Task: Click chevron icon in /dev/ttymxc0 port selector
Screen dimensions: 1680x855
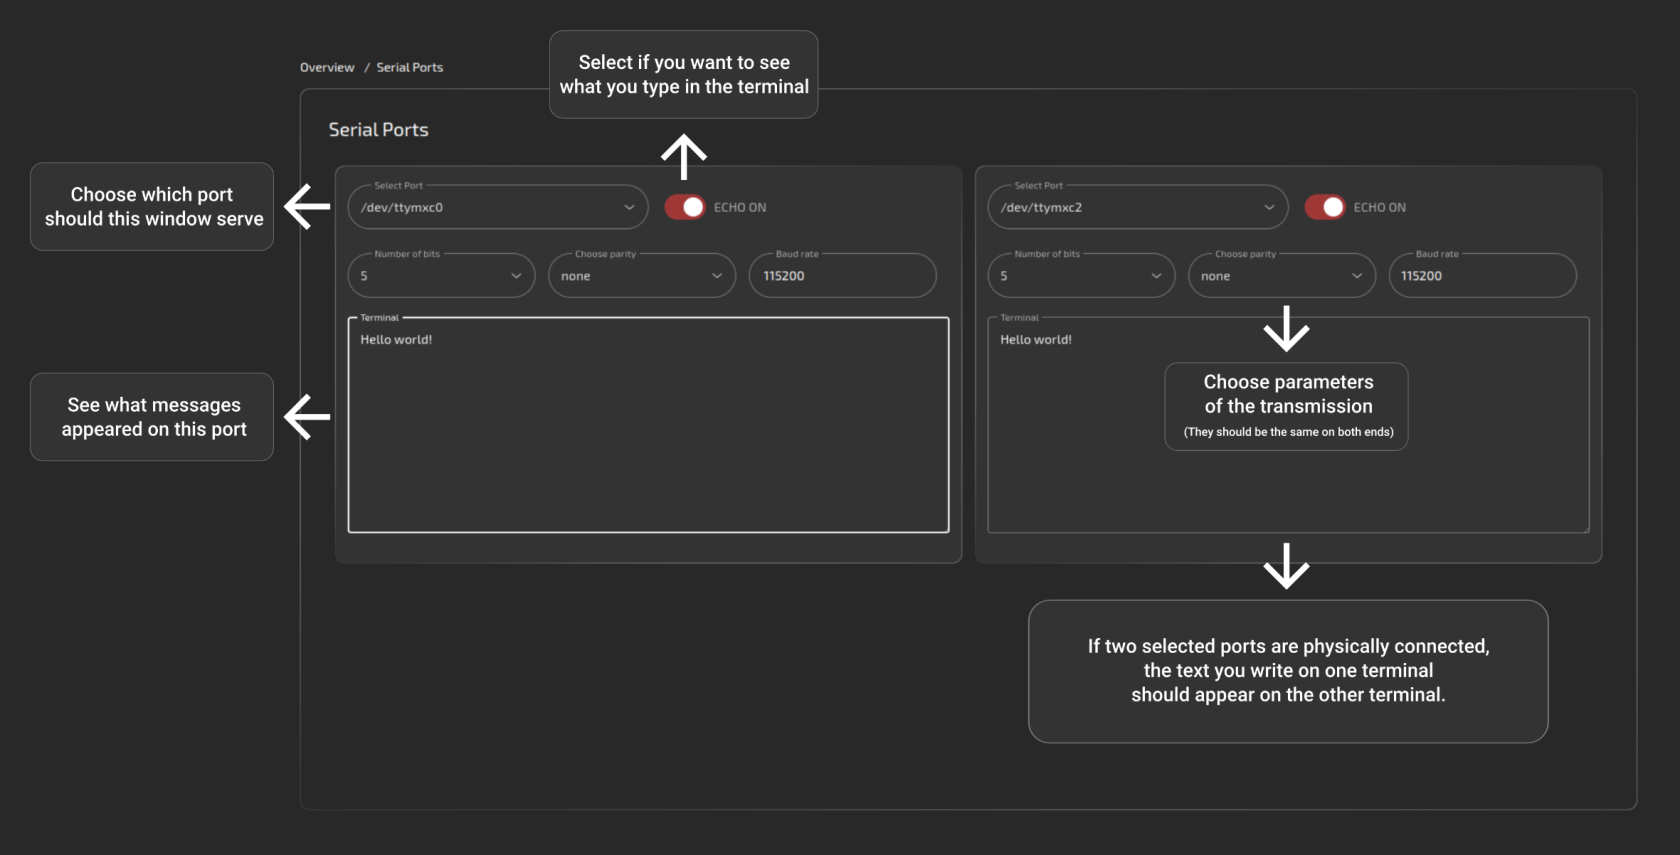Action: coord(629,207)
